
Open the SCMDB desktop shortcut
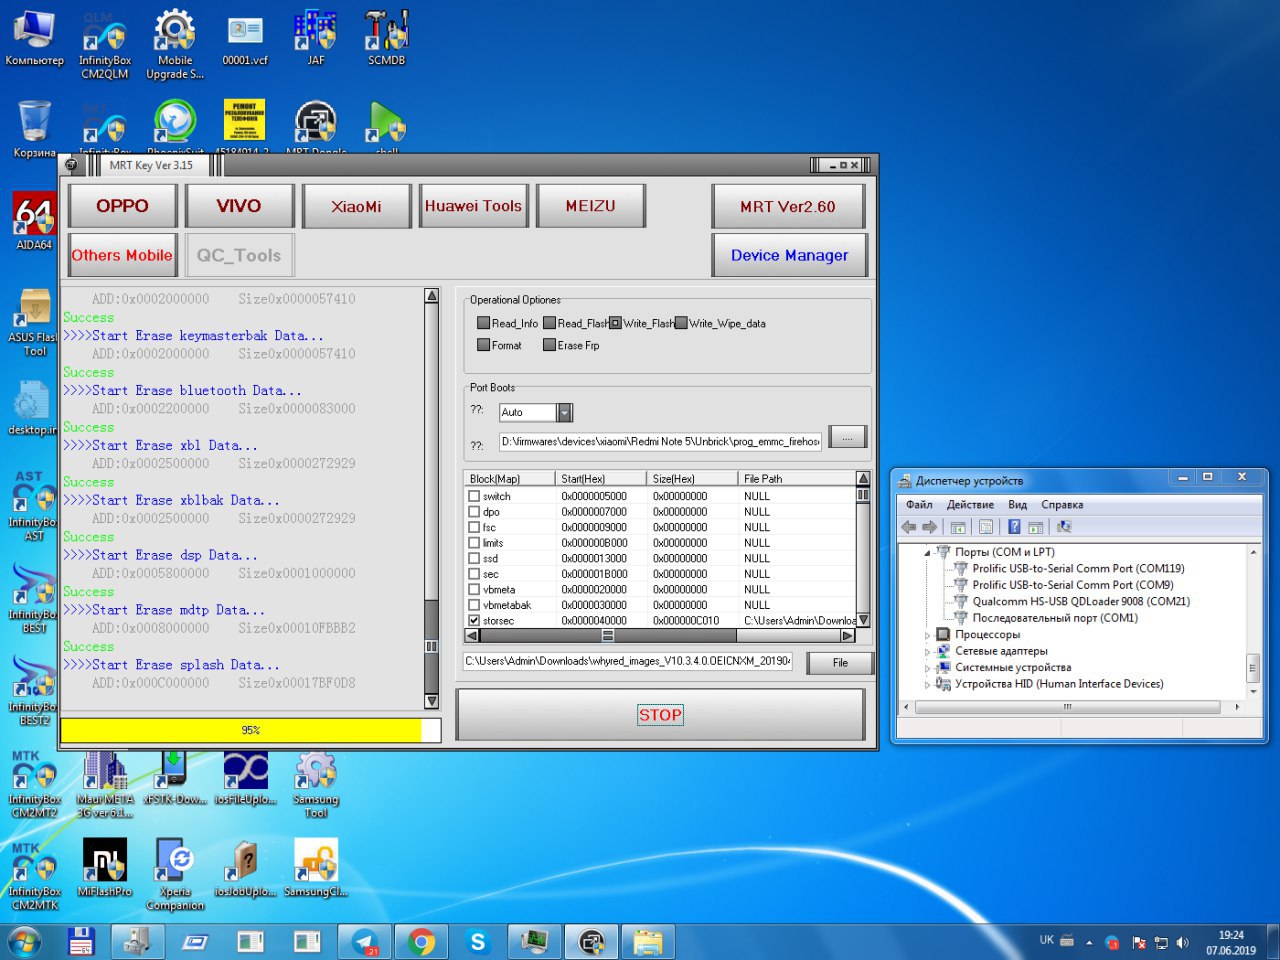pyautogui.click(x=386, y=38)
